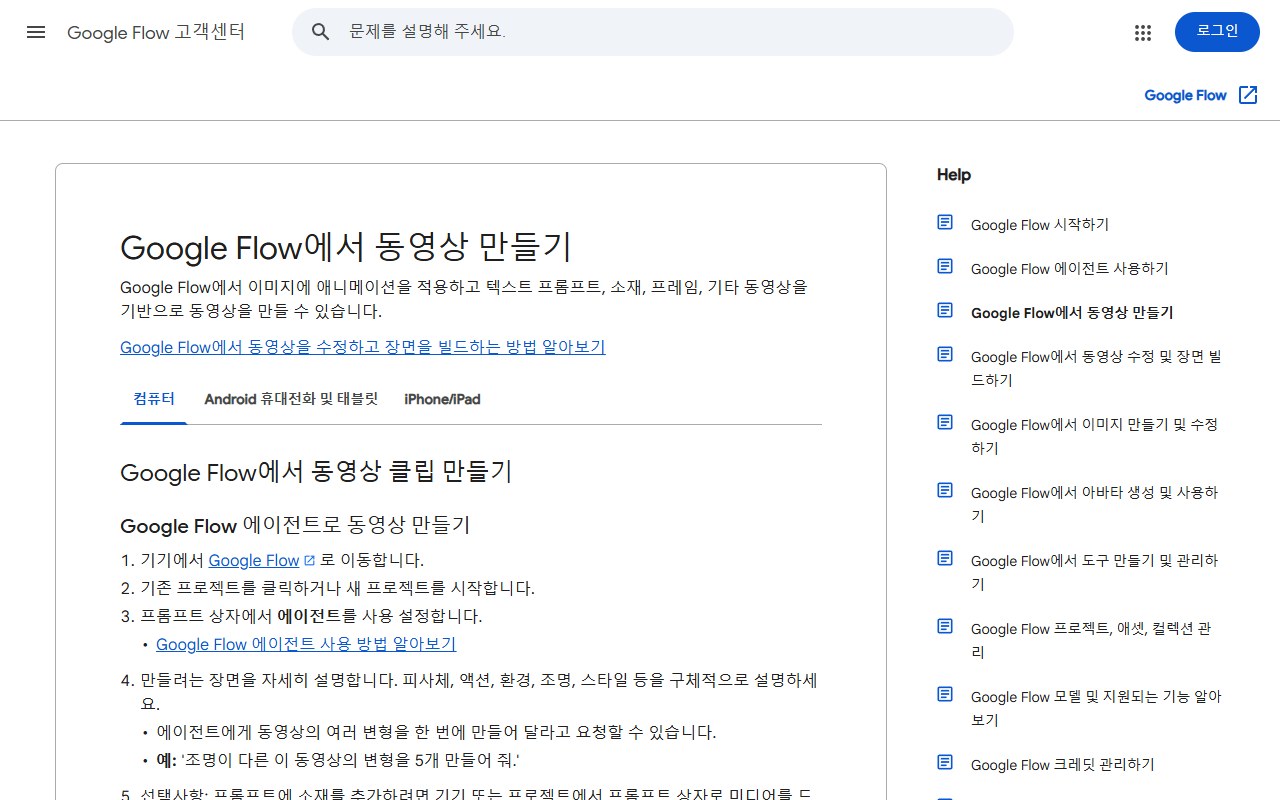This screenshot has height=800, width=1280.
Task: Click article icon beside 모델 및 지원되는 기능 알아보기
Action: tap(945, 694)
